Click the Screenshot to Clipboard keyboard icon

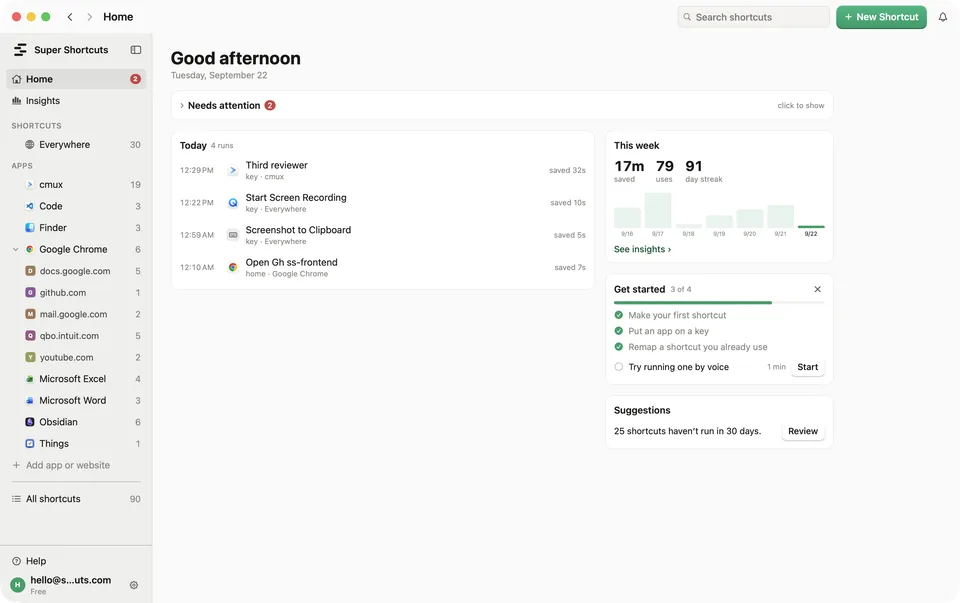click(233, 235)
